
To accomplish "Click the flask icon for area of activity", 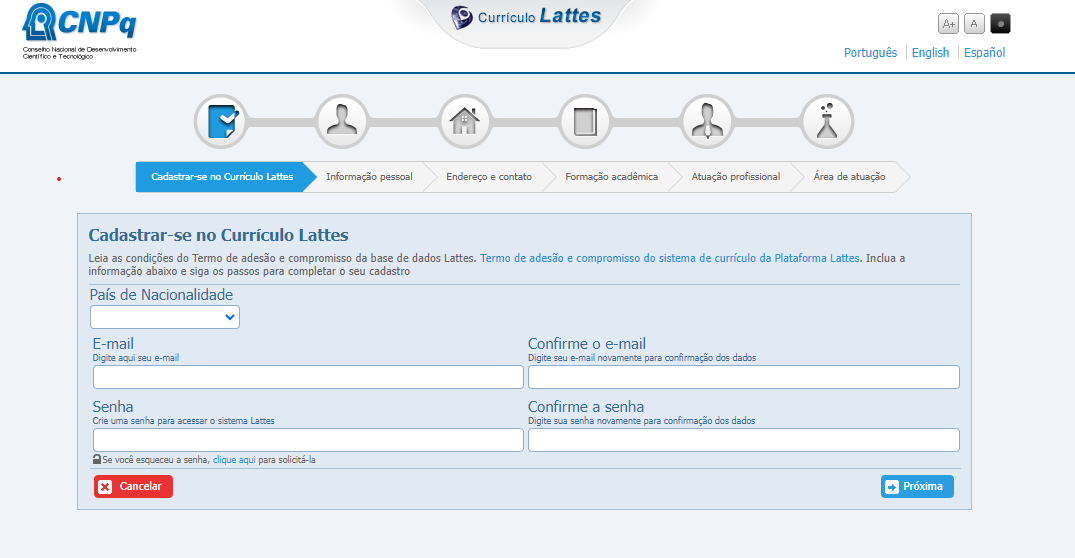I will 827,121.
